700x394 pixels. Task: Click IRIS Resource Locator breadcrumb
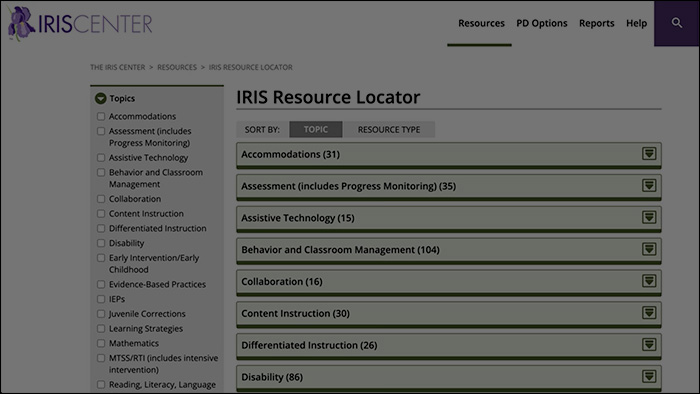point(250,67)
